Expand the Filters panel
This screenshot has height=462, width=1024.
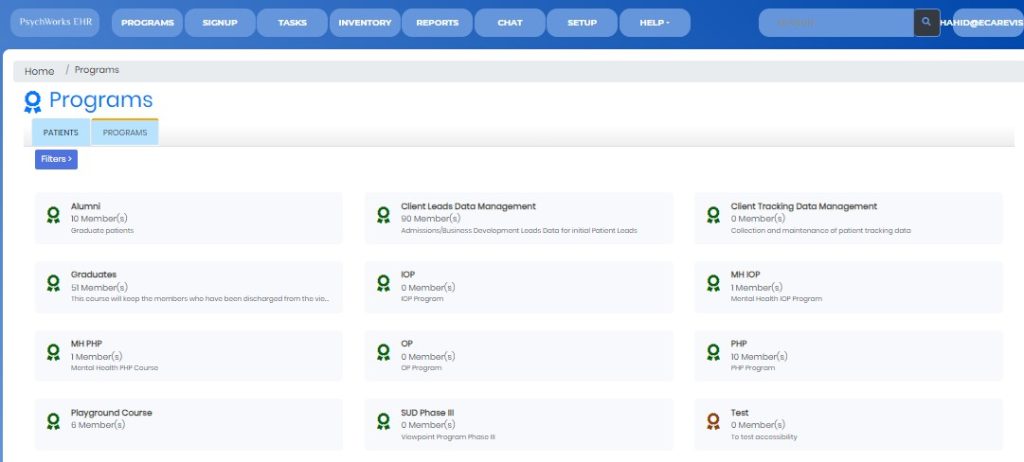click(x=56, y=159)
